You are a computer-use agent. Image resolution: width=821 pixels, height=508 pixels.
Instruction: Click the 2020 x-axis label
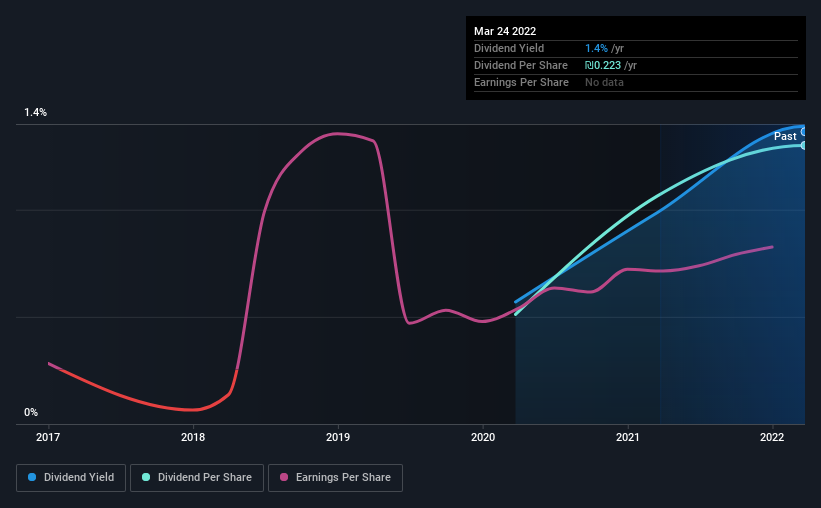pyautogui.click(x=483, y=437)
